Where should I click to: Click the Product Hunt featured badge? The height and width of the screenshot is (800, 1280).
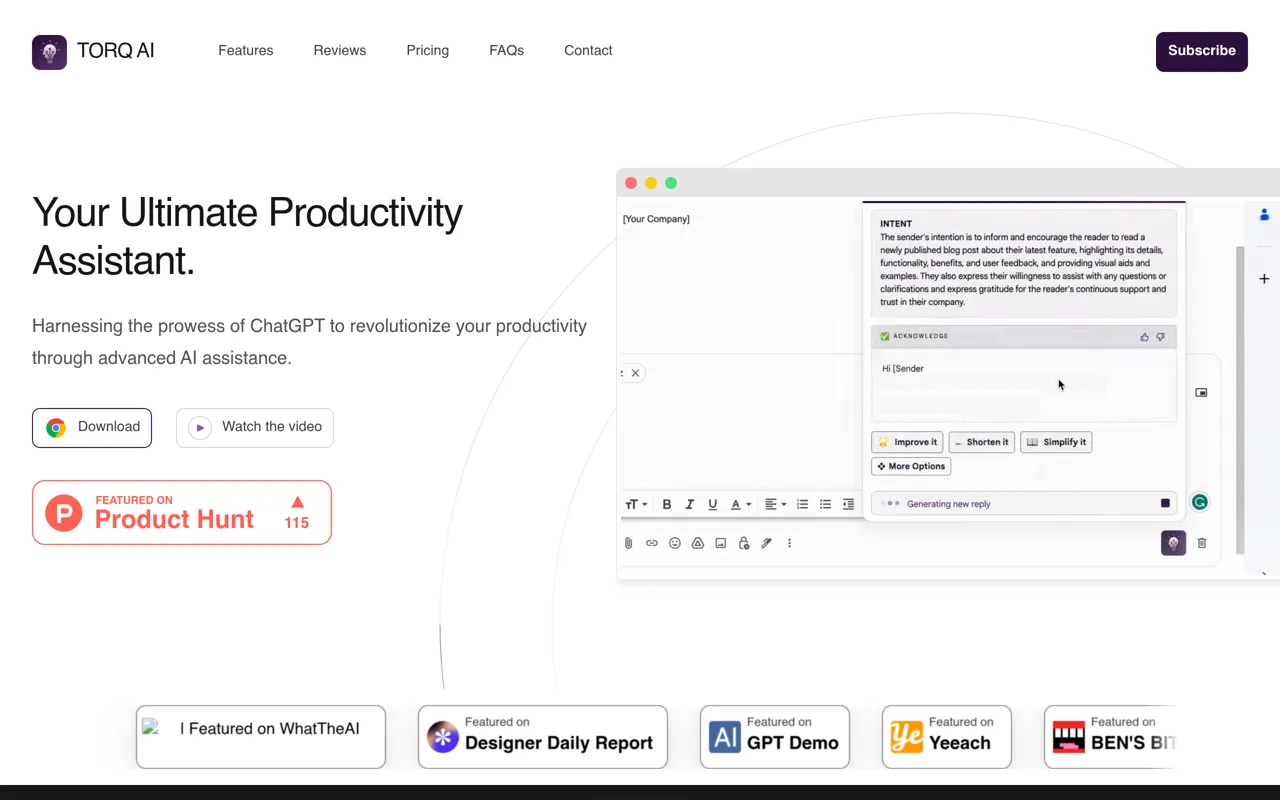click(182, 513)
